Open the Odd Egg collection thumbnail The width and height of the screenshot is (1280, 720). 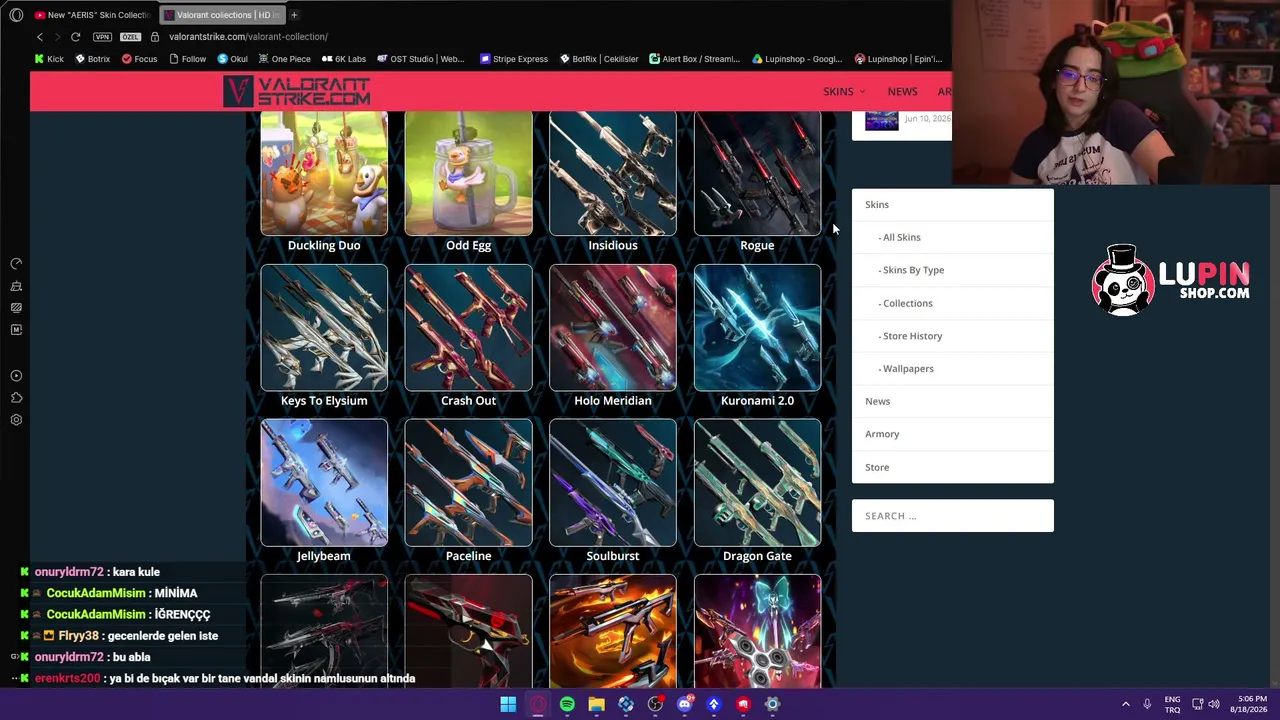click(468, 173)
